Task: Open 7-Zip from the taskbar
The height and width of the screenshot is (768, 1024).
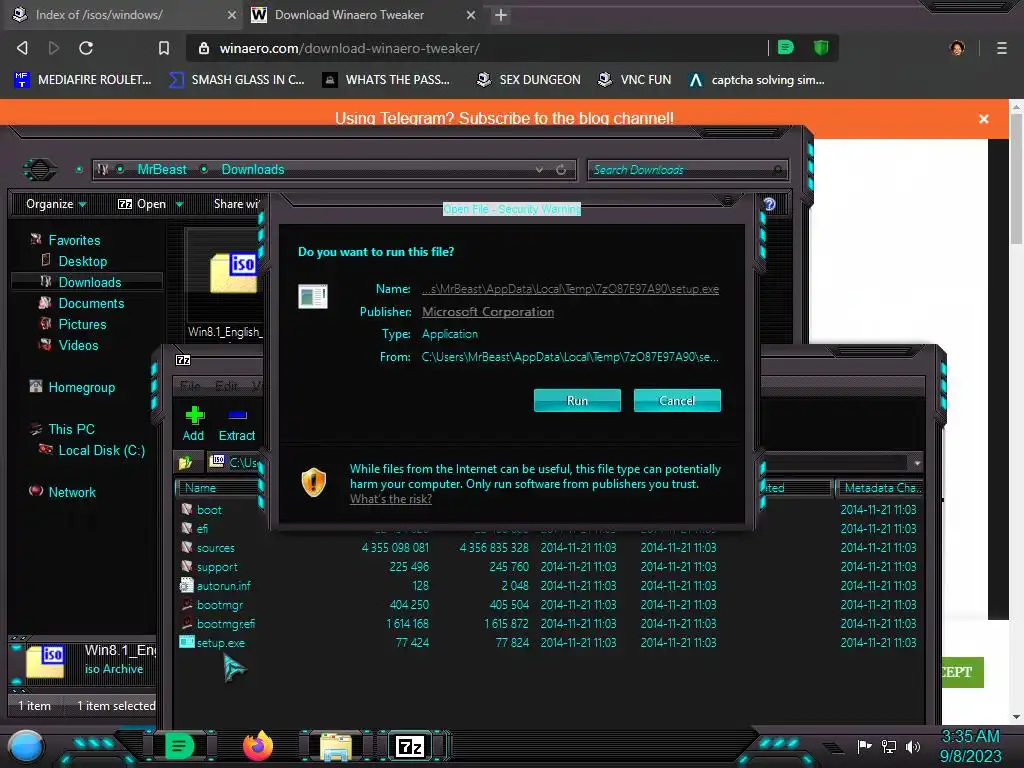Action: click(410, 746)
